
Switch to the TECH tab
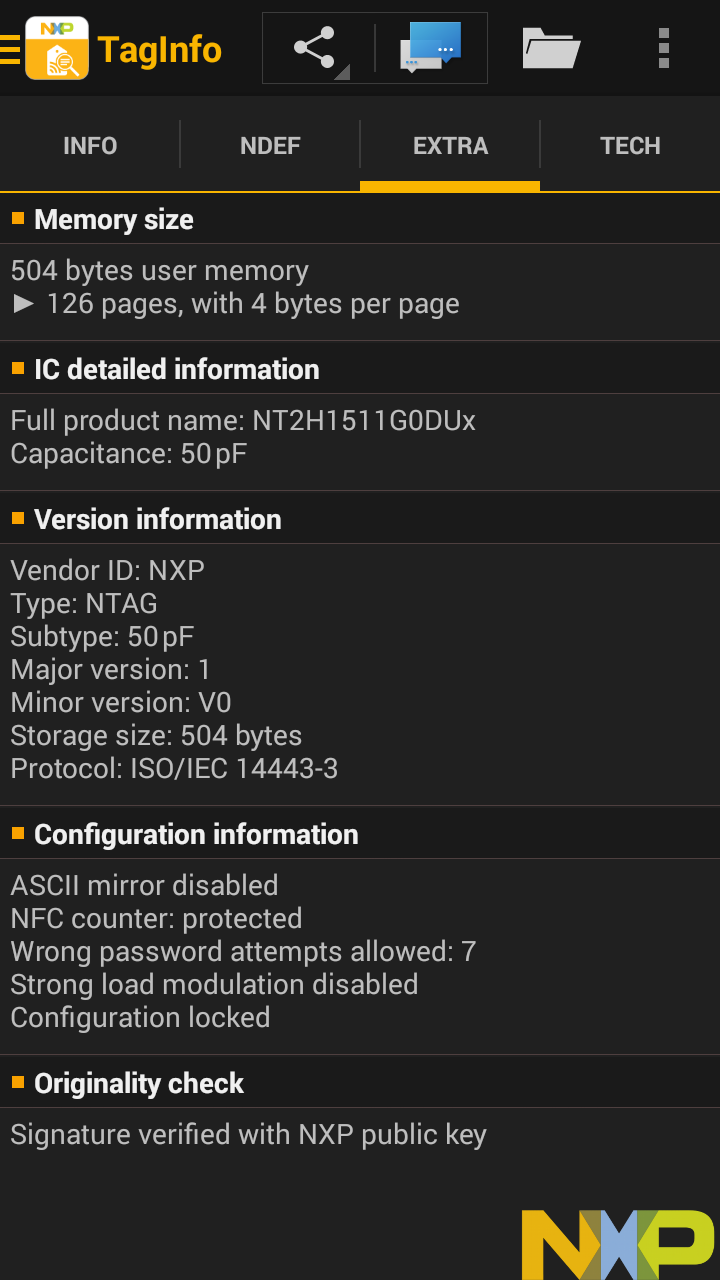[x=630, y=146]
